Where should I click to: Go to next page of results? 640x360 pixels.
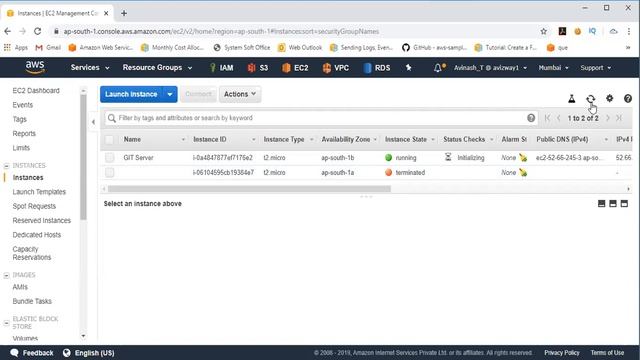(x=608, y=118)
